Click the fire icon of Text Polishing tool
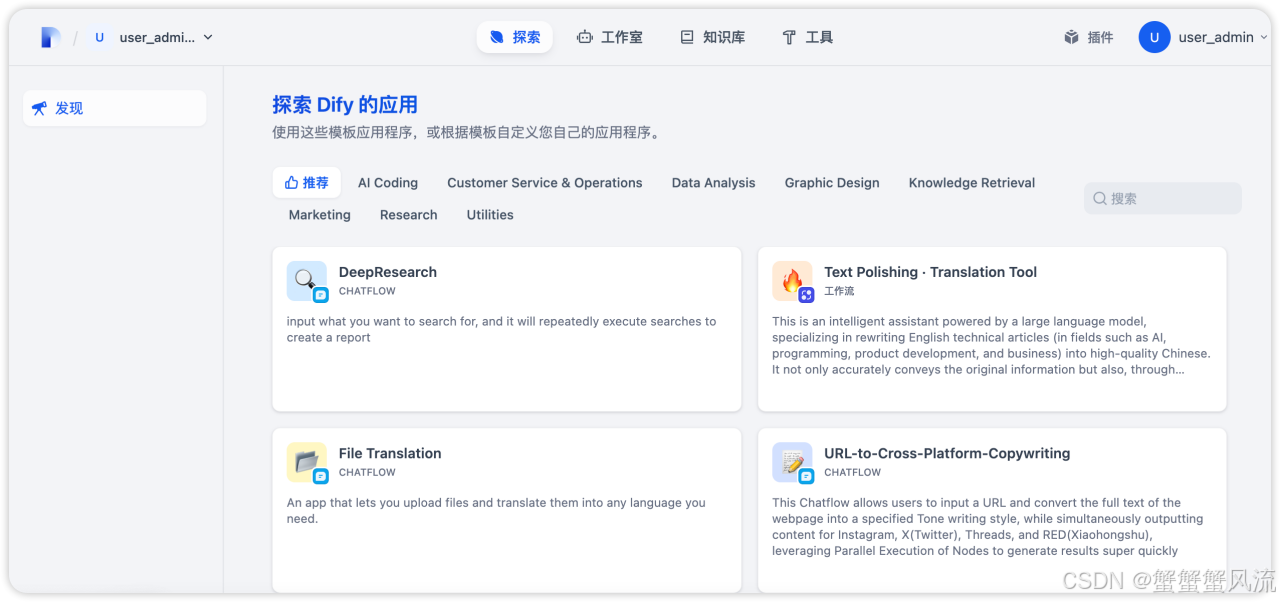 tap(791, 280)
